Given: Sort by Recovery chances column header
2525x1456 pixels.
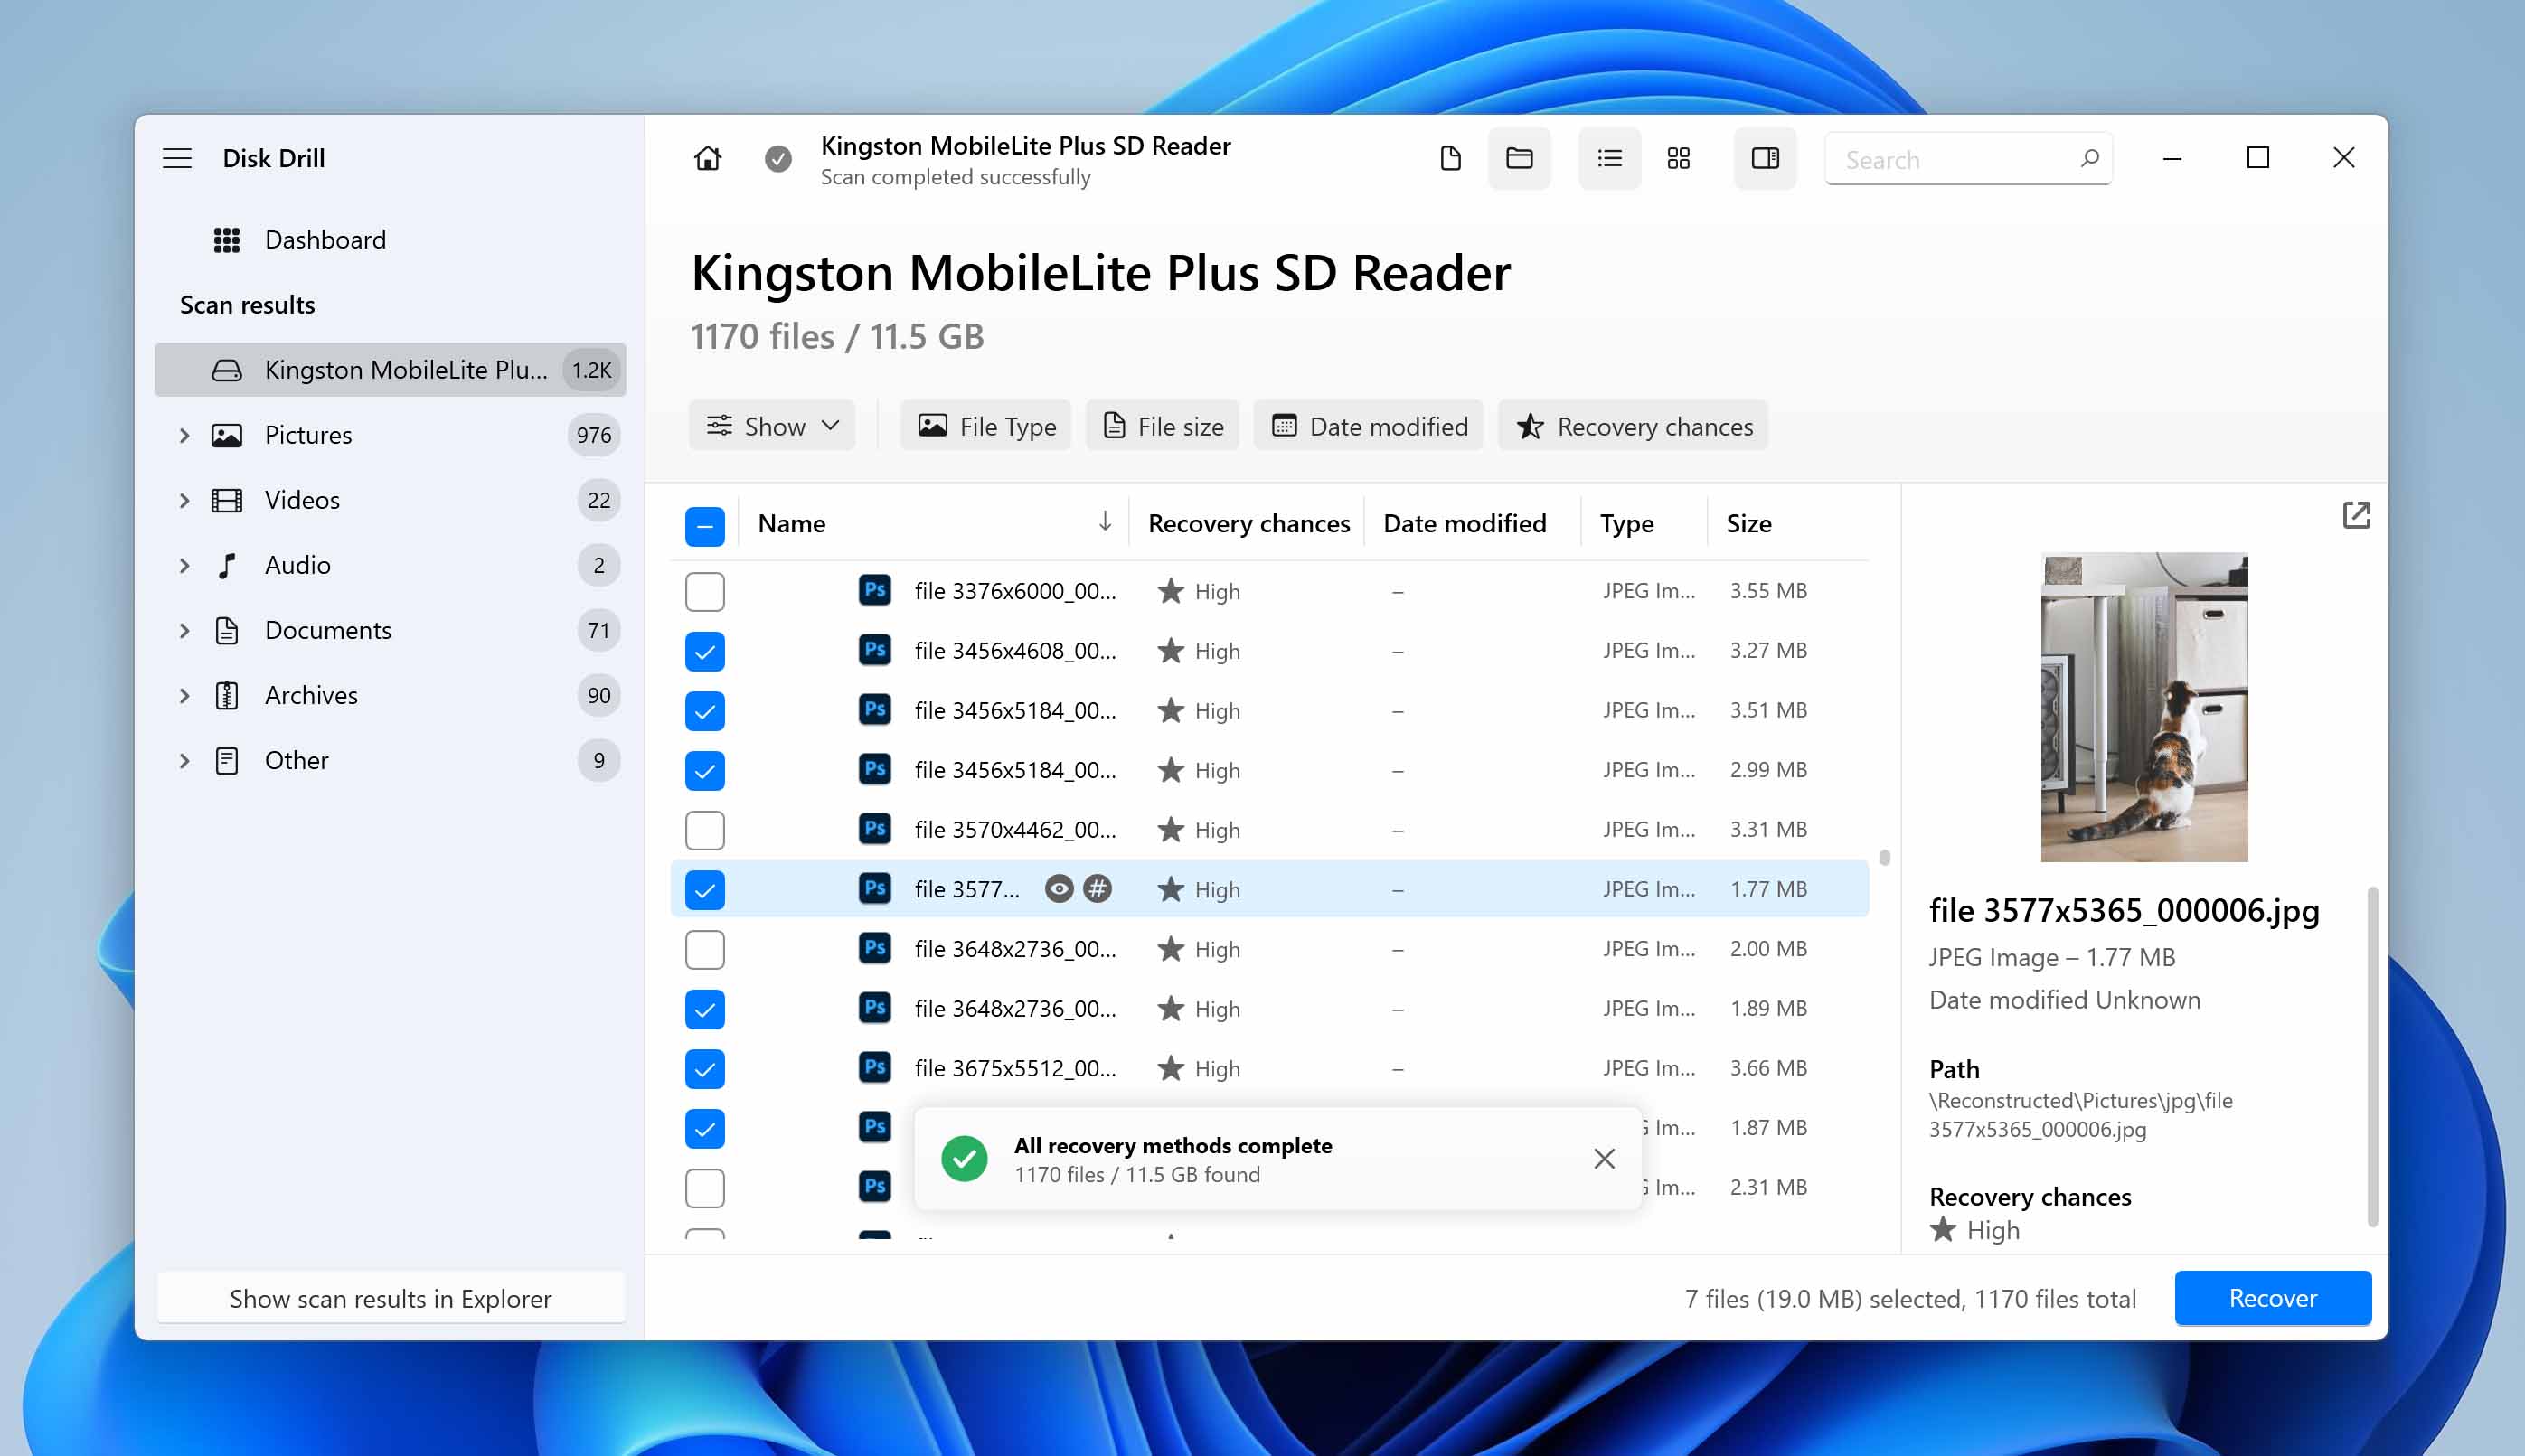Looking at the screenshot, I should 1248,523.
